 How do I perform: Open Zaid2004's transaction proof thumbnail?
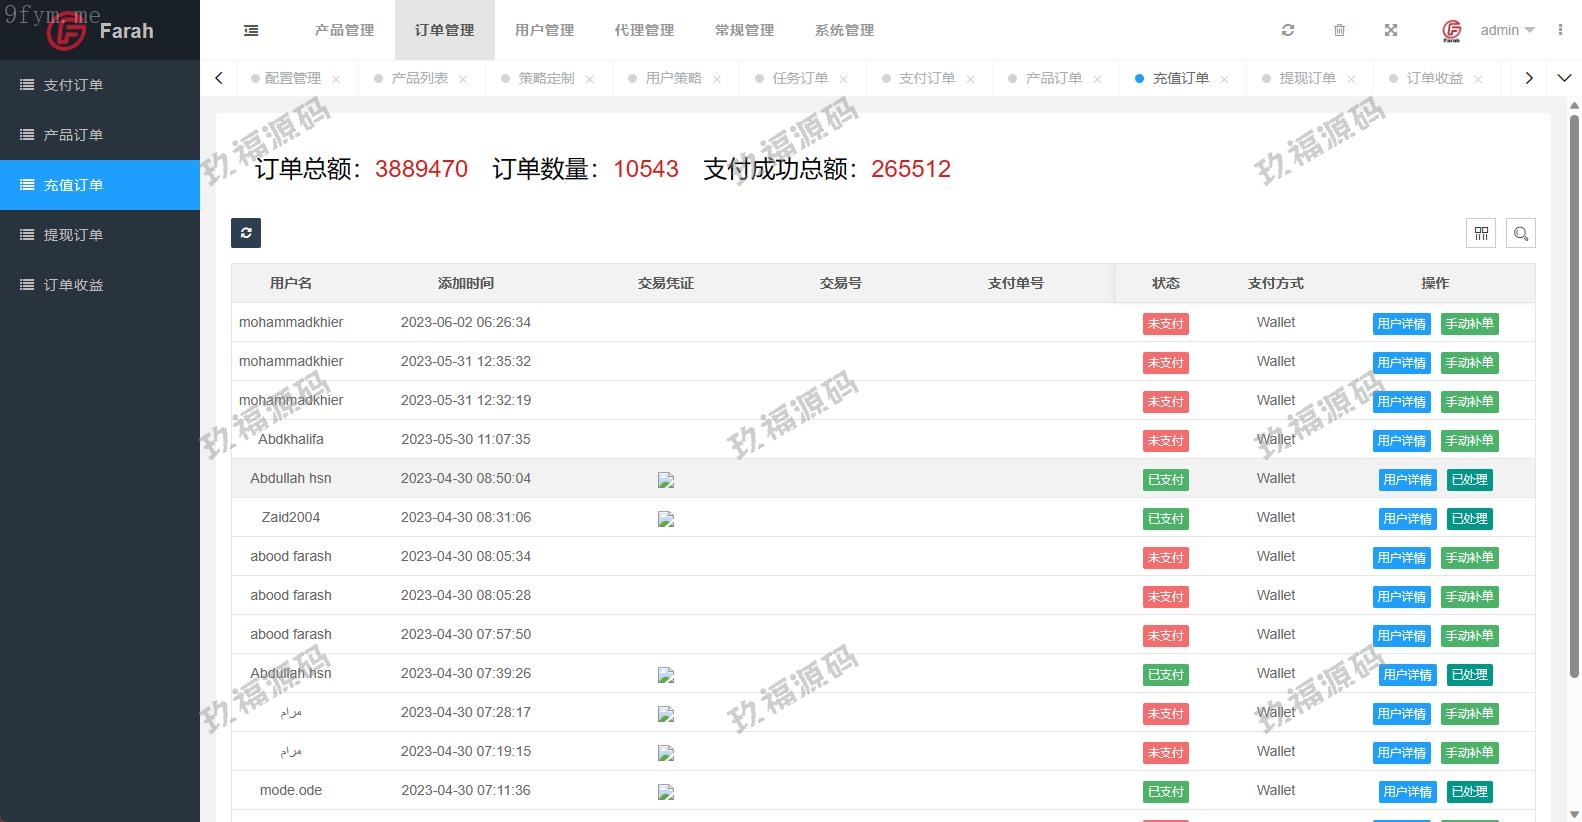click(x=666, y=519)
